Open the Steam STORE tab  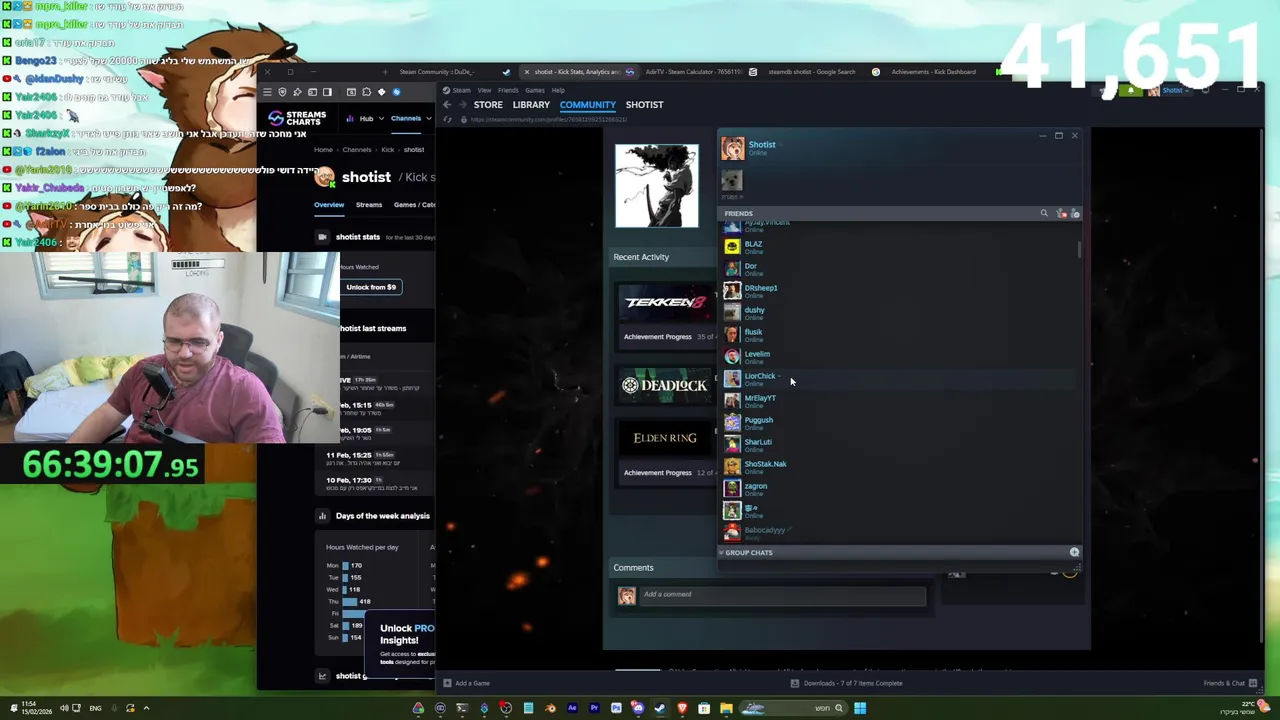(488, 105)
